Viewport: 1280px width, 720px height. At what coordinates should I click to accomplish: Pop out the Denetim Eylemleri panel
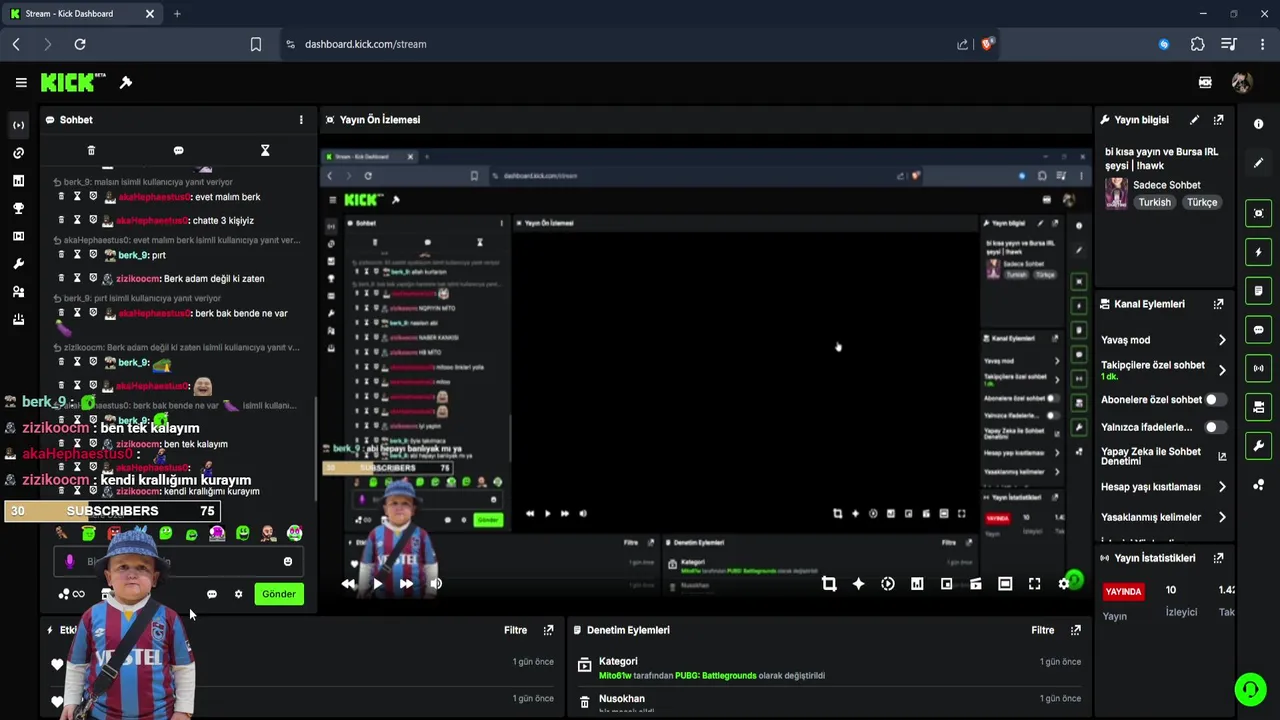coord(1075,630)
